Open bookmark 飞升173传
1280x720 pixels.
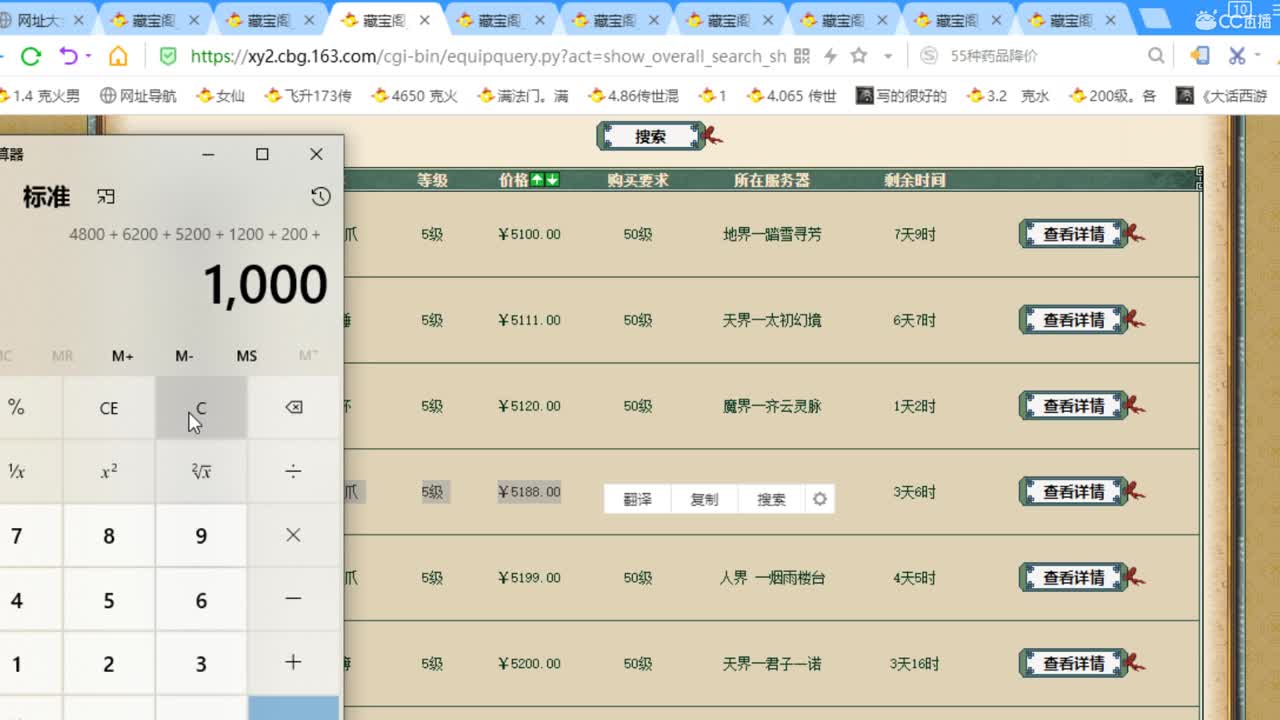(308, 96)
